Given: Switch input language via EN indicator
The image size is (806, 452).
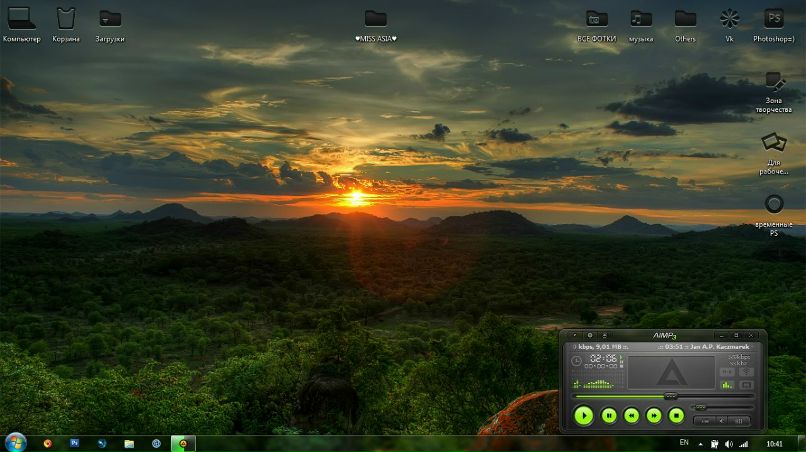Looking at the screenshot, I should [684, 442].
